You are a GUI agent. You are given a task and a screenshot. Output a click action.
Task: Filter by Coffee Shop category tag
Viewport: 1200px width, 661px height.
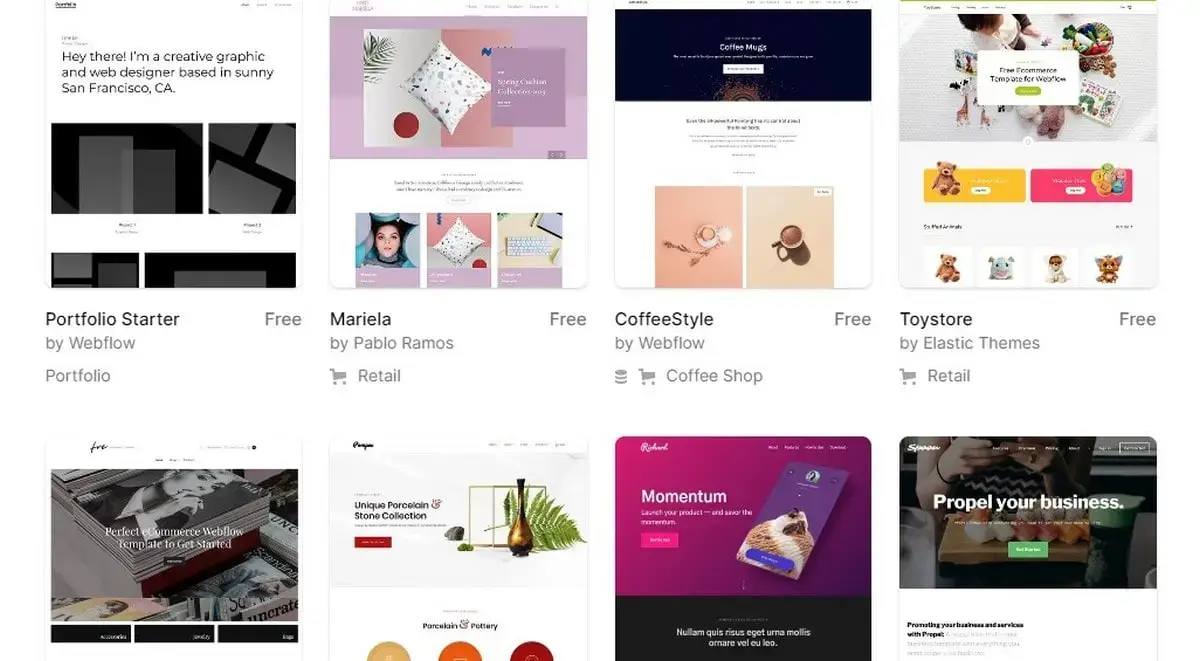[714, 376]
